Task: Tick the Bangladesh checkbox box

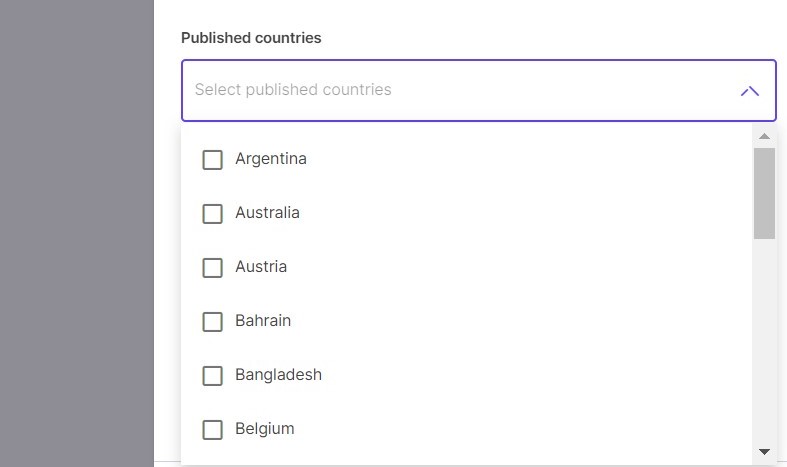Action: [x=212, y=376]
